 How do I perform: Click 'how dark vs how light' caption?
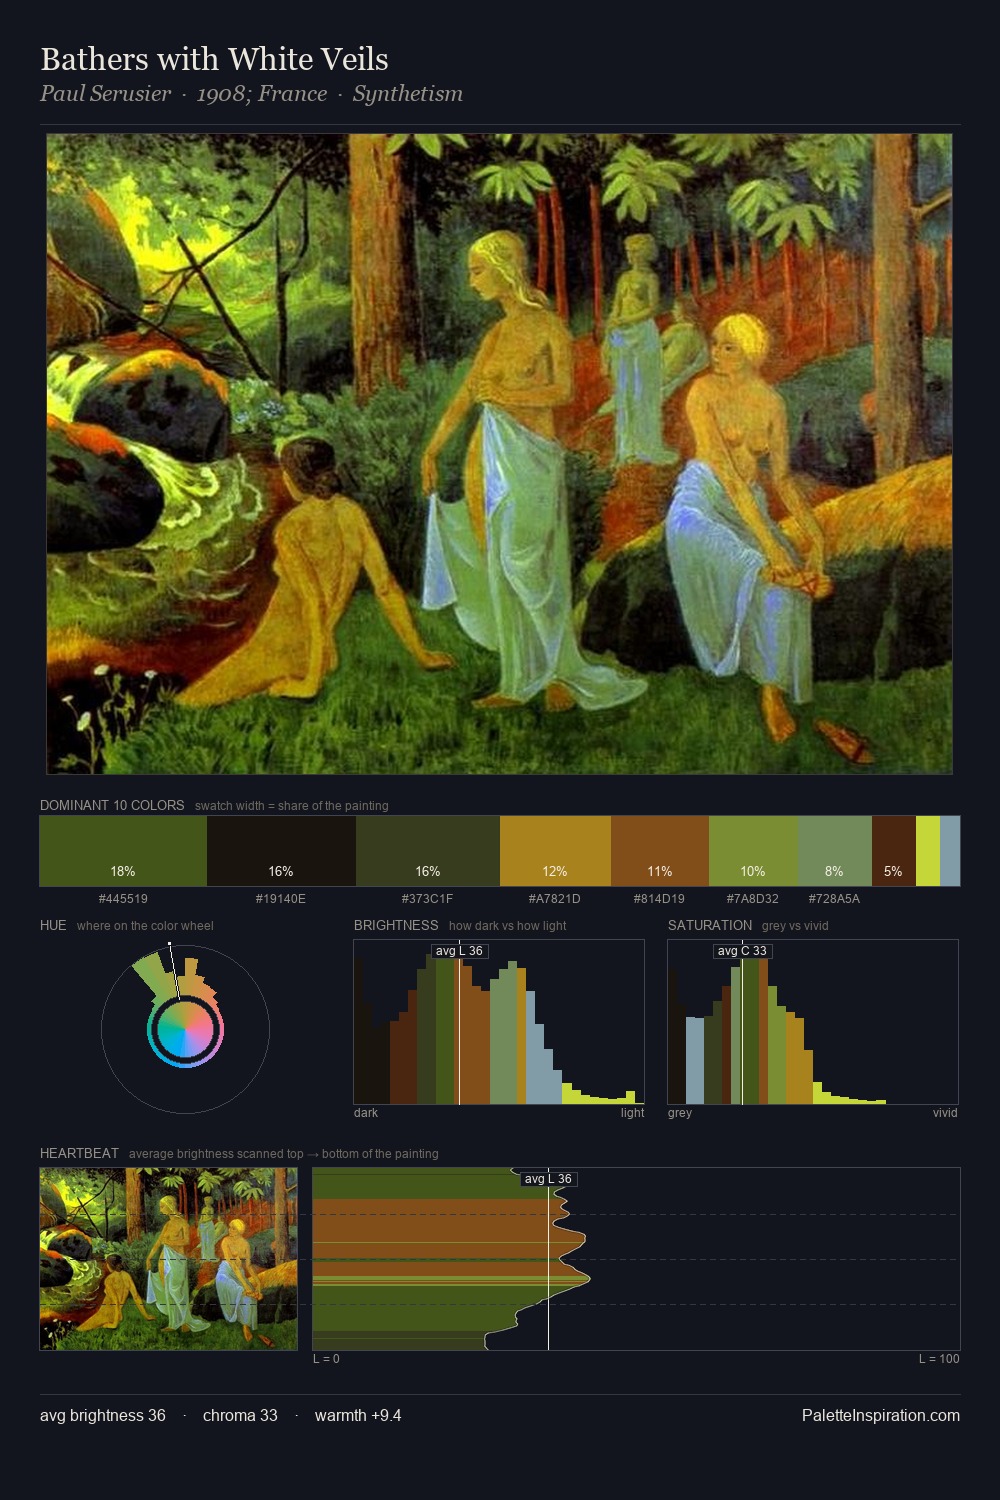(x=508, y=926)
